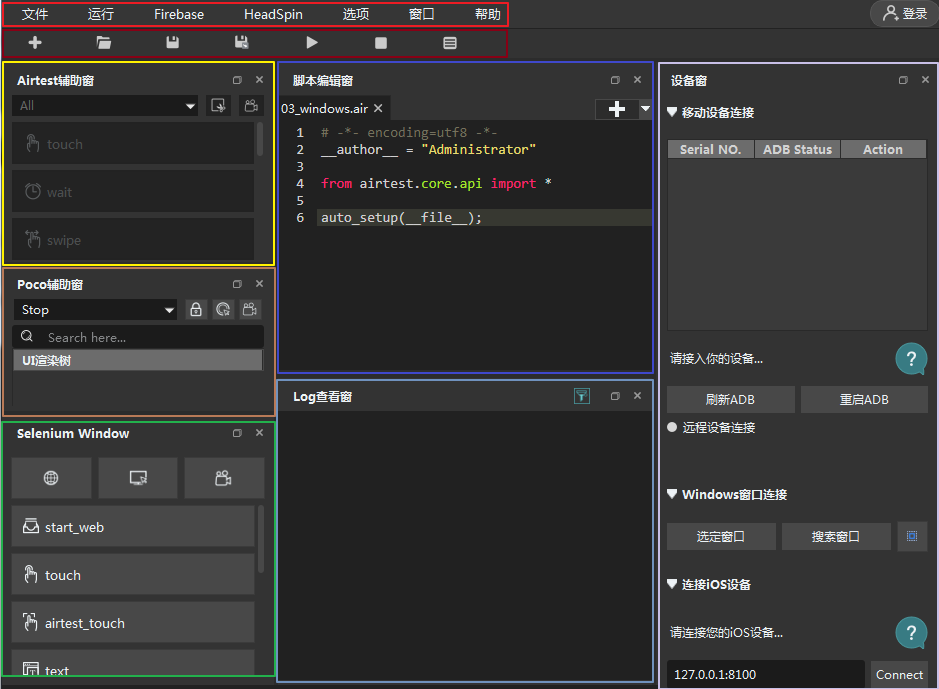Click the Poco refresh tree icon
This screenshot has width=939, height=689.
pyautogui.click(x=223, y=309)
